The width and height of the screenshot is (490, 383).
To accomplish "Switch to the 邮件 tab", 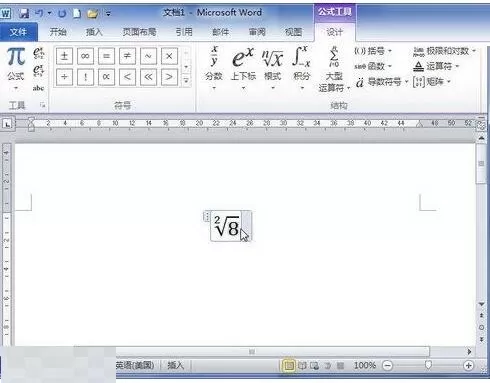I will click(x=220, y=32).
